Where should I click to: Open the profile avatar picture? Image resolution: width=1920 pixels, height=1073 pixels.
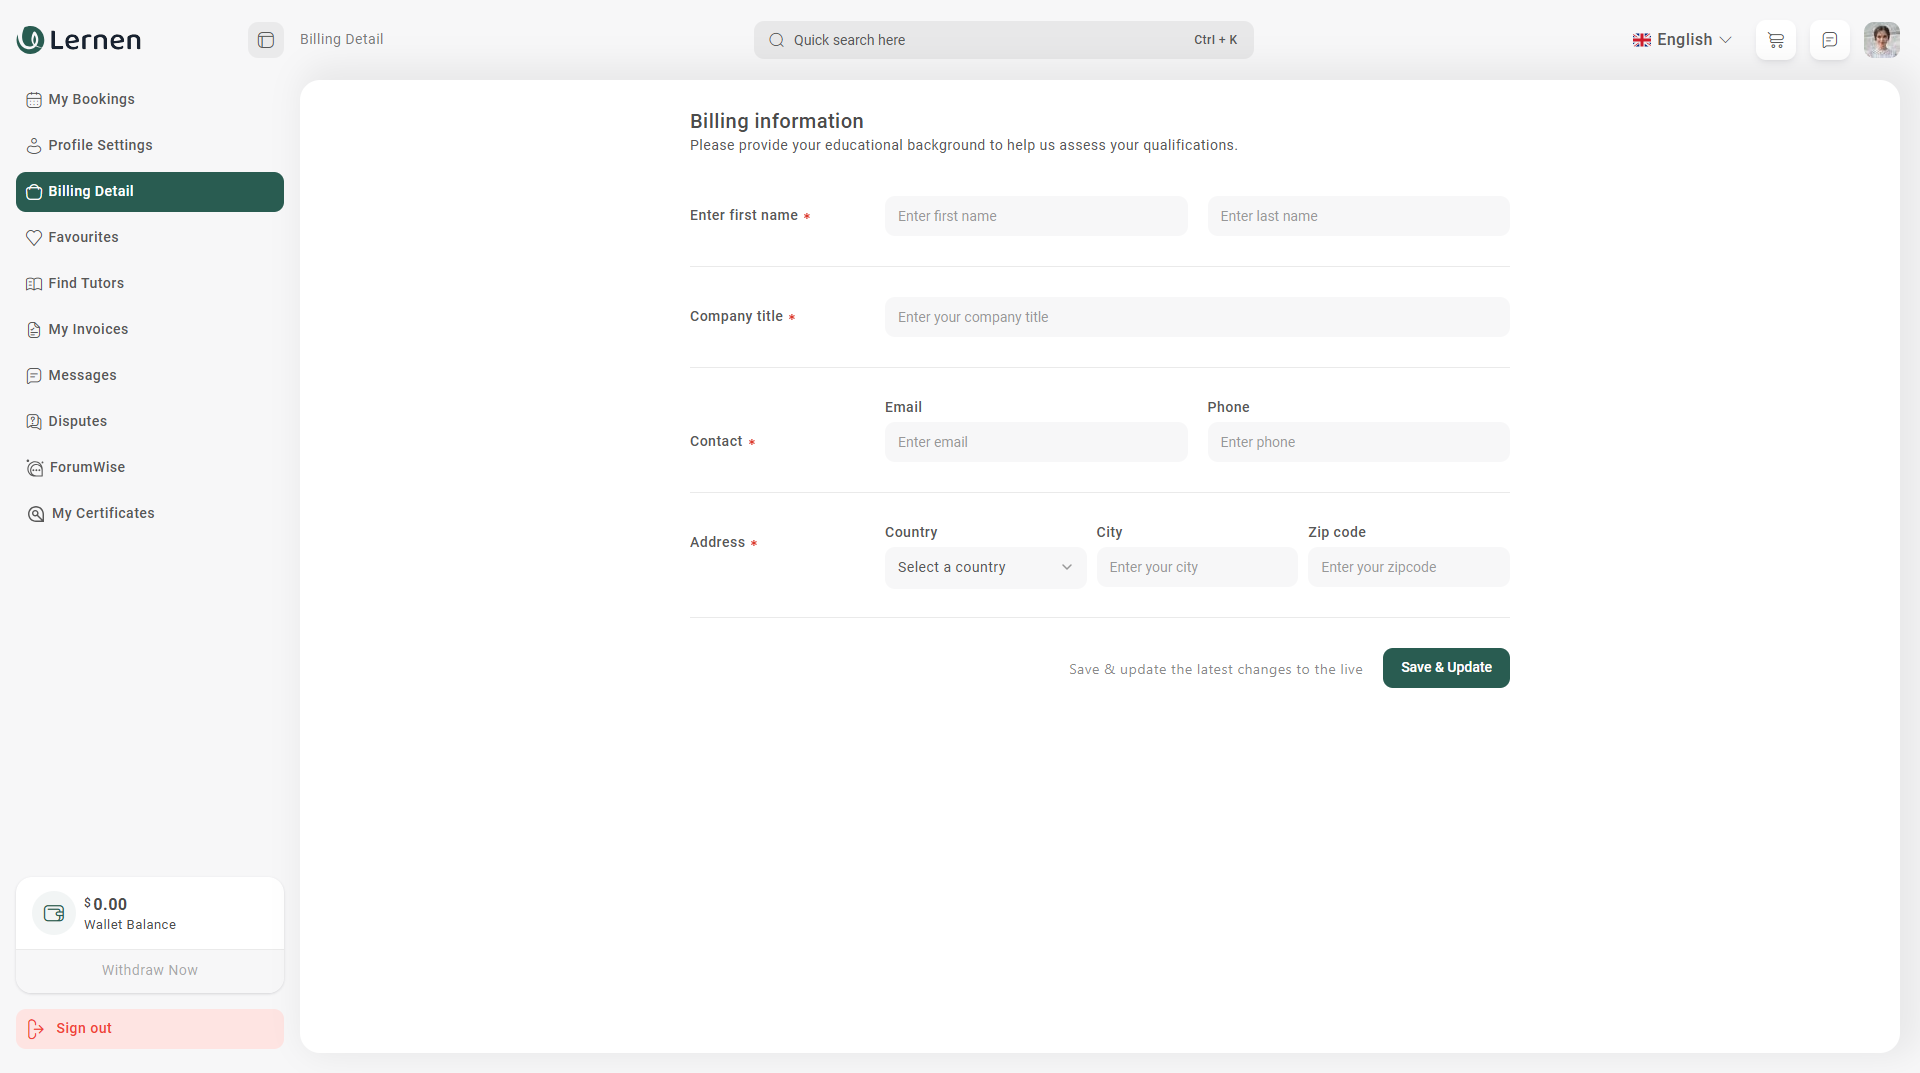pos(1883,40)
